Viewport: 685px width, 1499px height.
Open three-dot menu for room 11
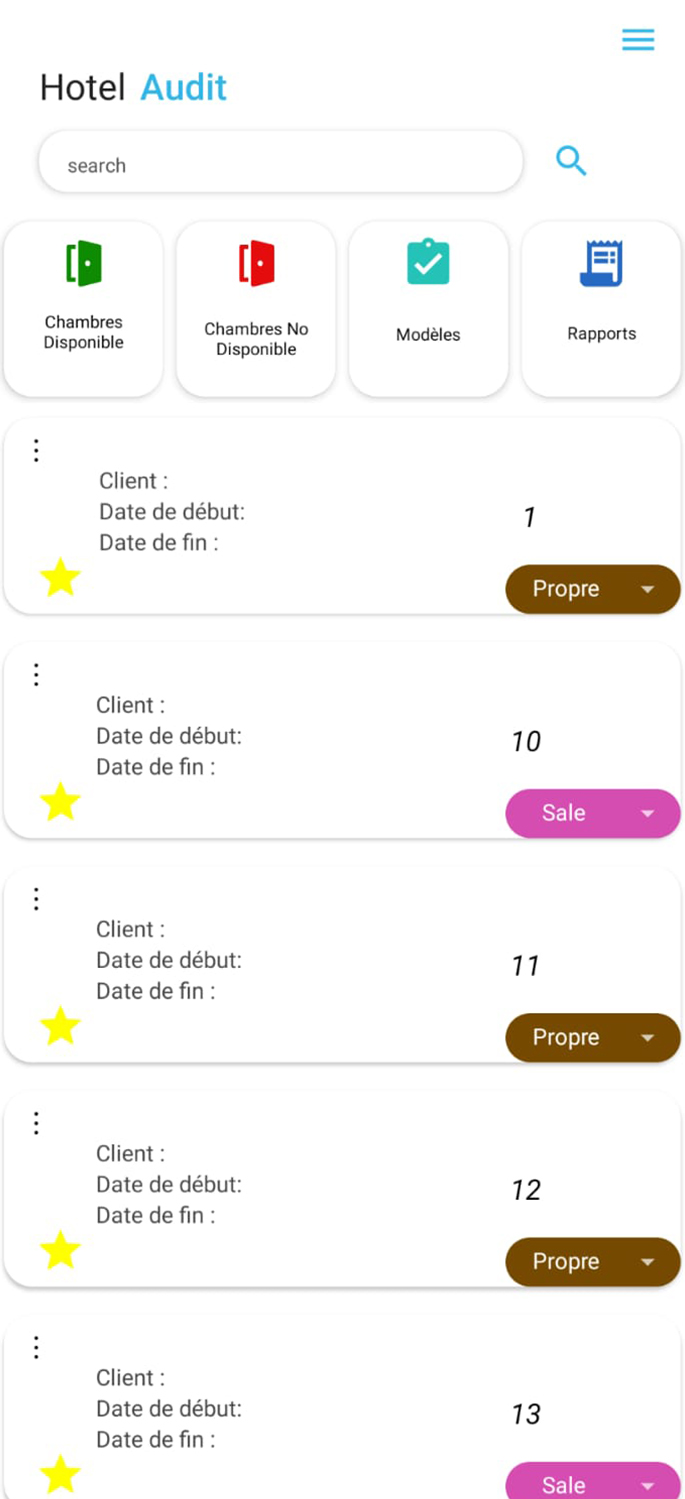[x=36, y=899]
